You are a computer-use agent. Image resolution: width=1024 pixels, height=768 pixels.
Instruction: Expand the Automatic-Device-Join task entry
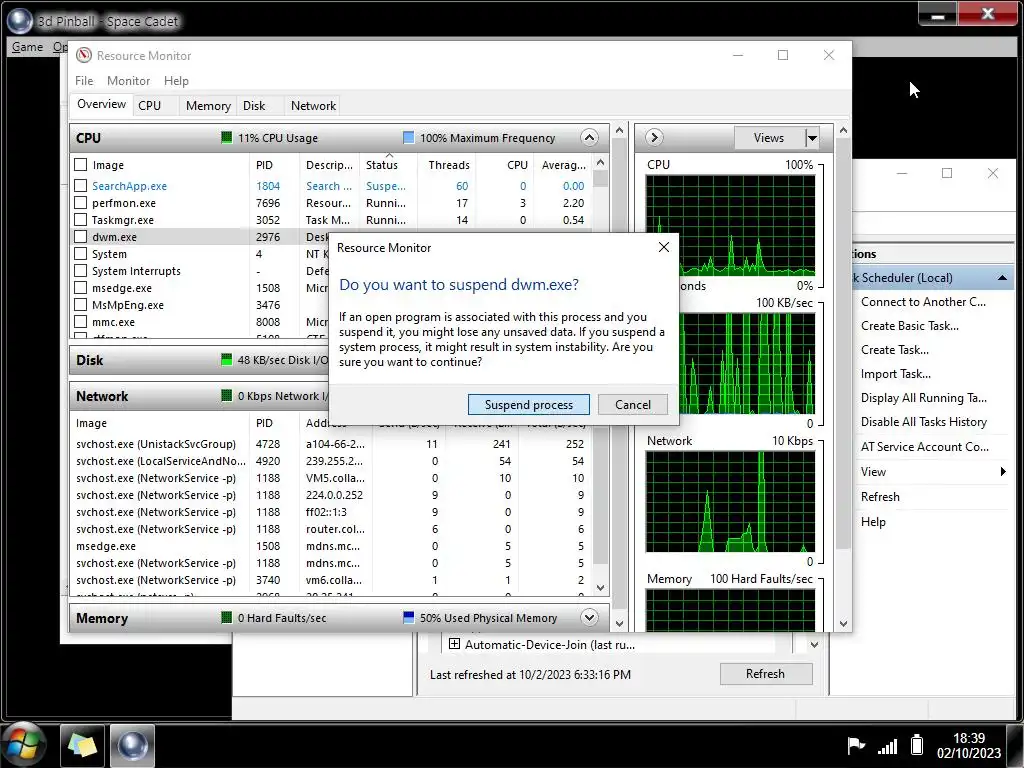pos(454,644)
